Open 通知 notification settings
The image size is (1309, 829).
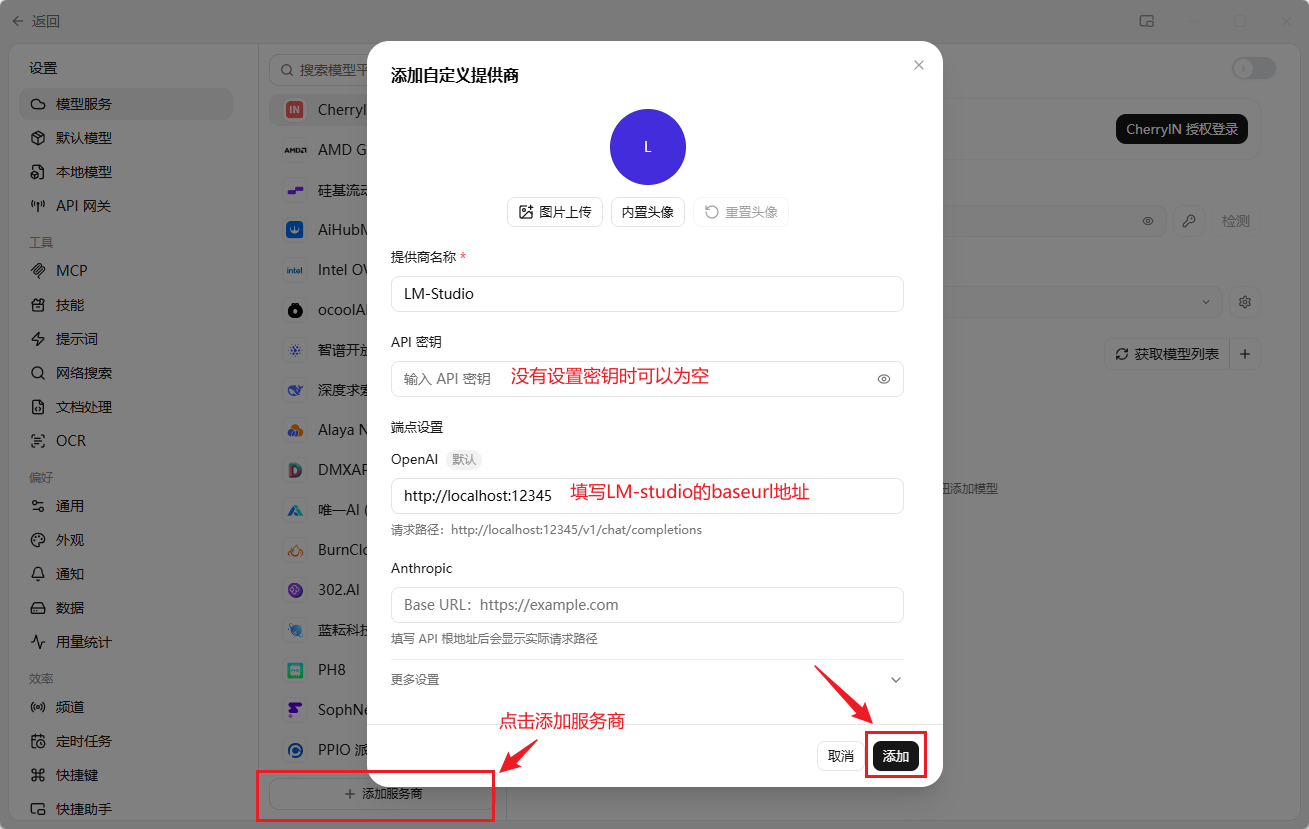click(x=126, y=574)
